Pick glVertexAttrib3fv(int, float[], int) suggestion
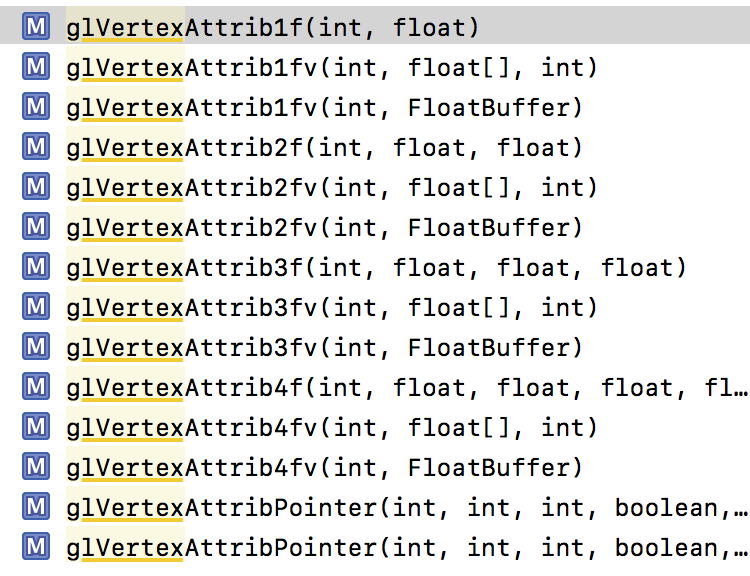The width and height of the screenshot is (750, 576). [331, 308]
